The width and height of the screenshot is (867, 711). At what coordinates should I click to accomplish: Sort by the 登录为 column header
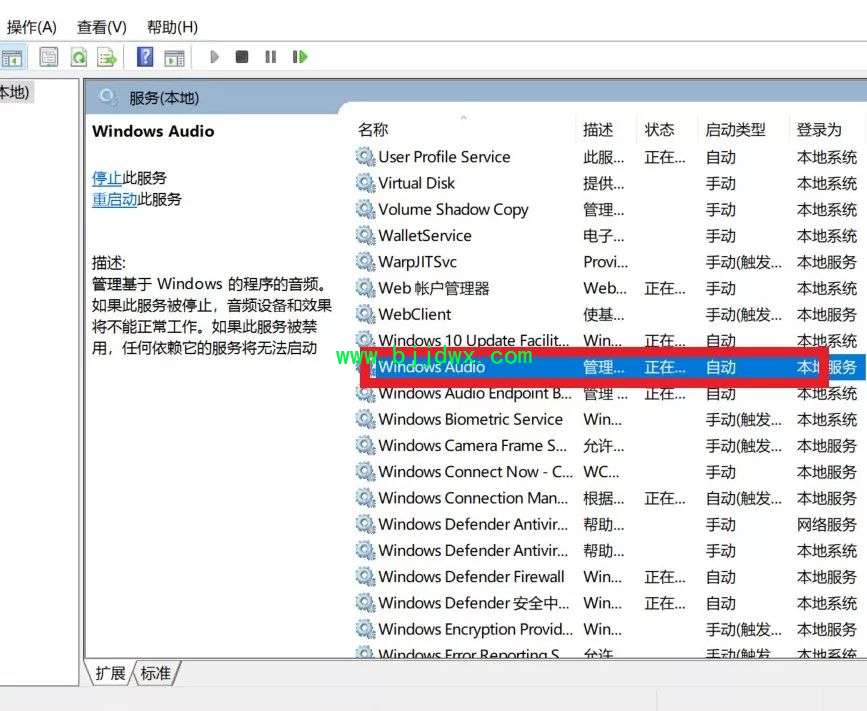[819, 129]
